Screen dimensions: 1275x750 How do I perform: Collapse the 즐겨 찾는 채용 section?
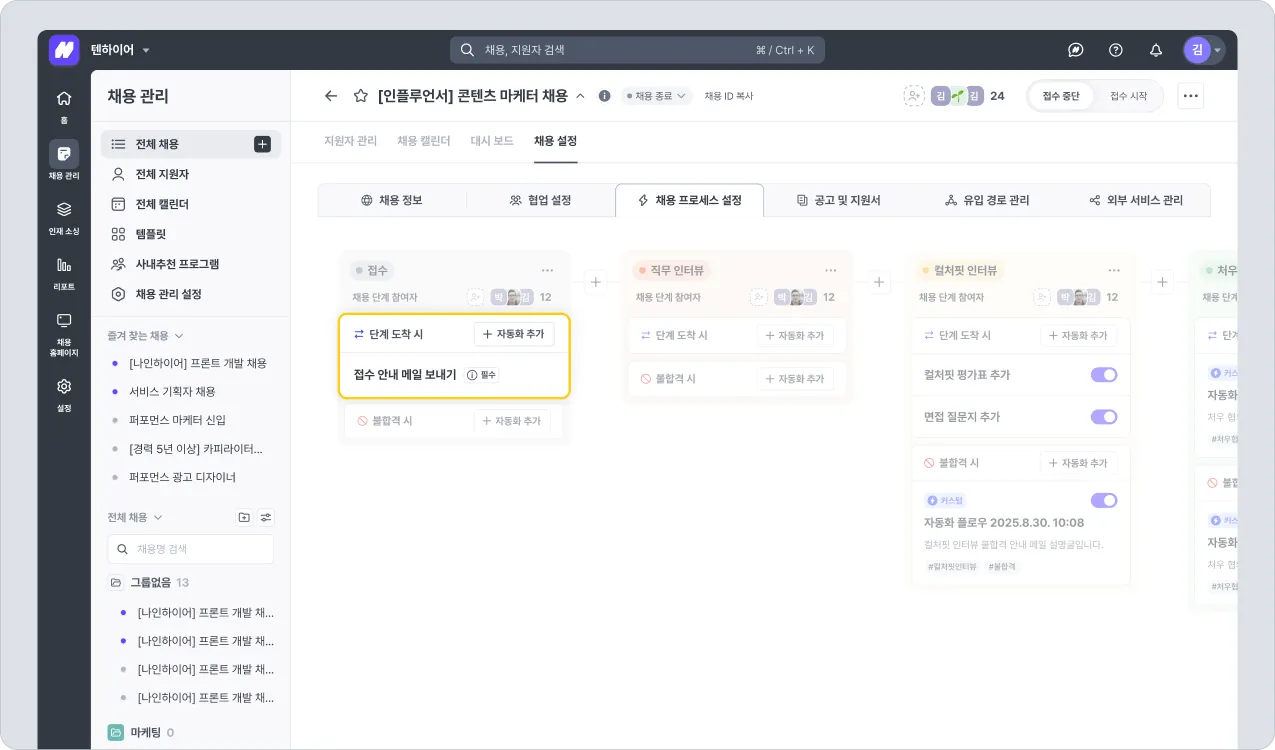tap(179, 335)
